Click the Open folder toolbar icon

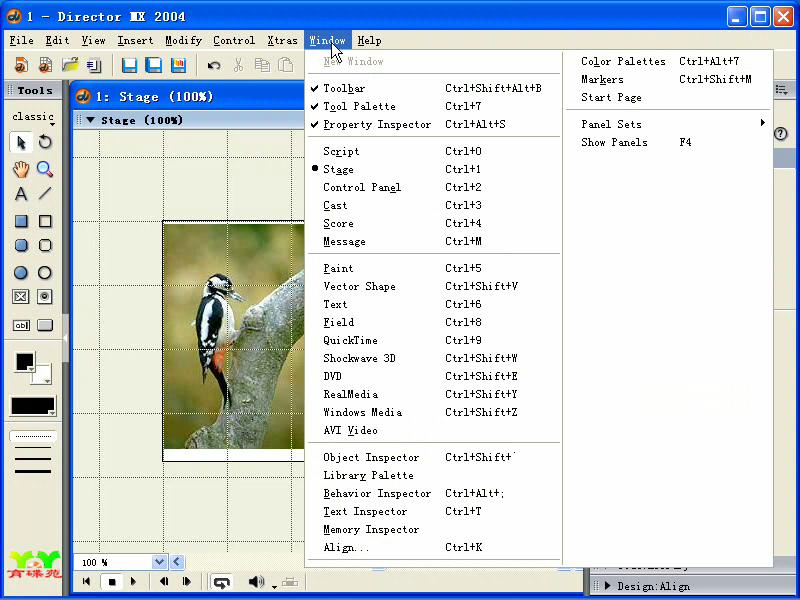coord(70,65)
